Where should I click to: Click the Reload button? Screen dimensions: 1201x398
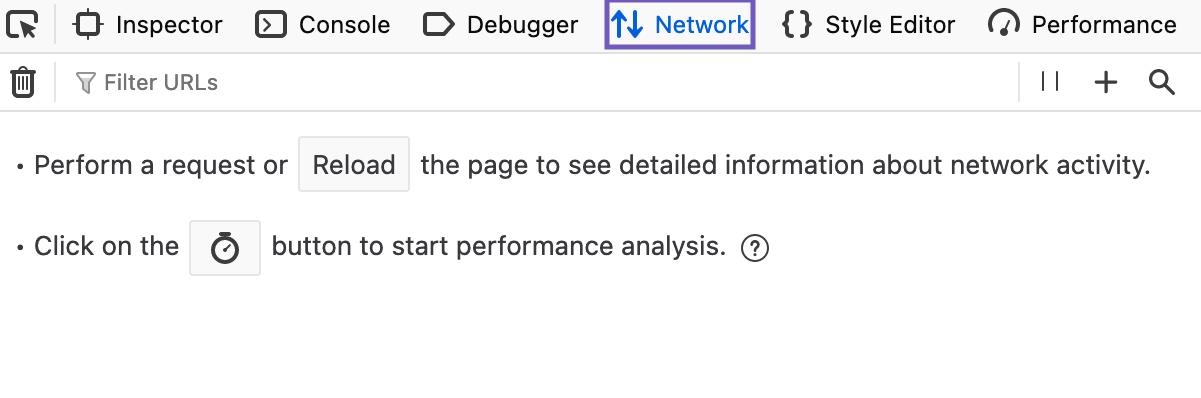coord(354,164)
